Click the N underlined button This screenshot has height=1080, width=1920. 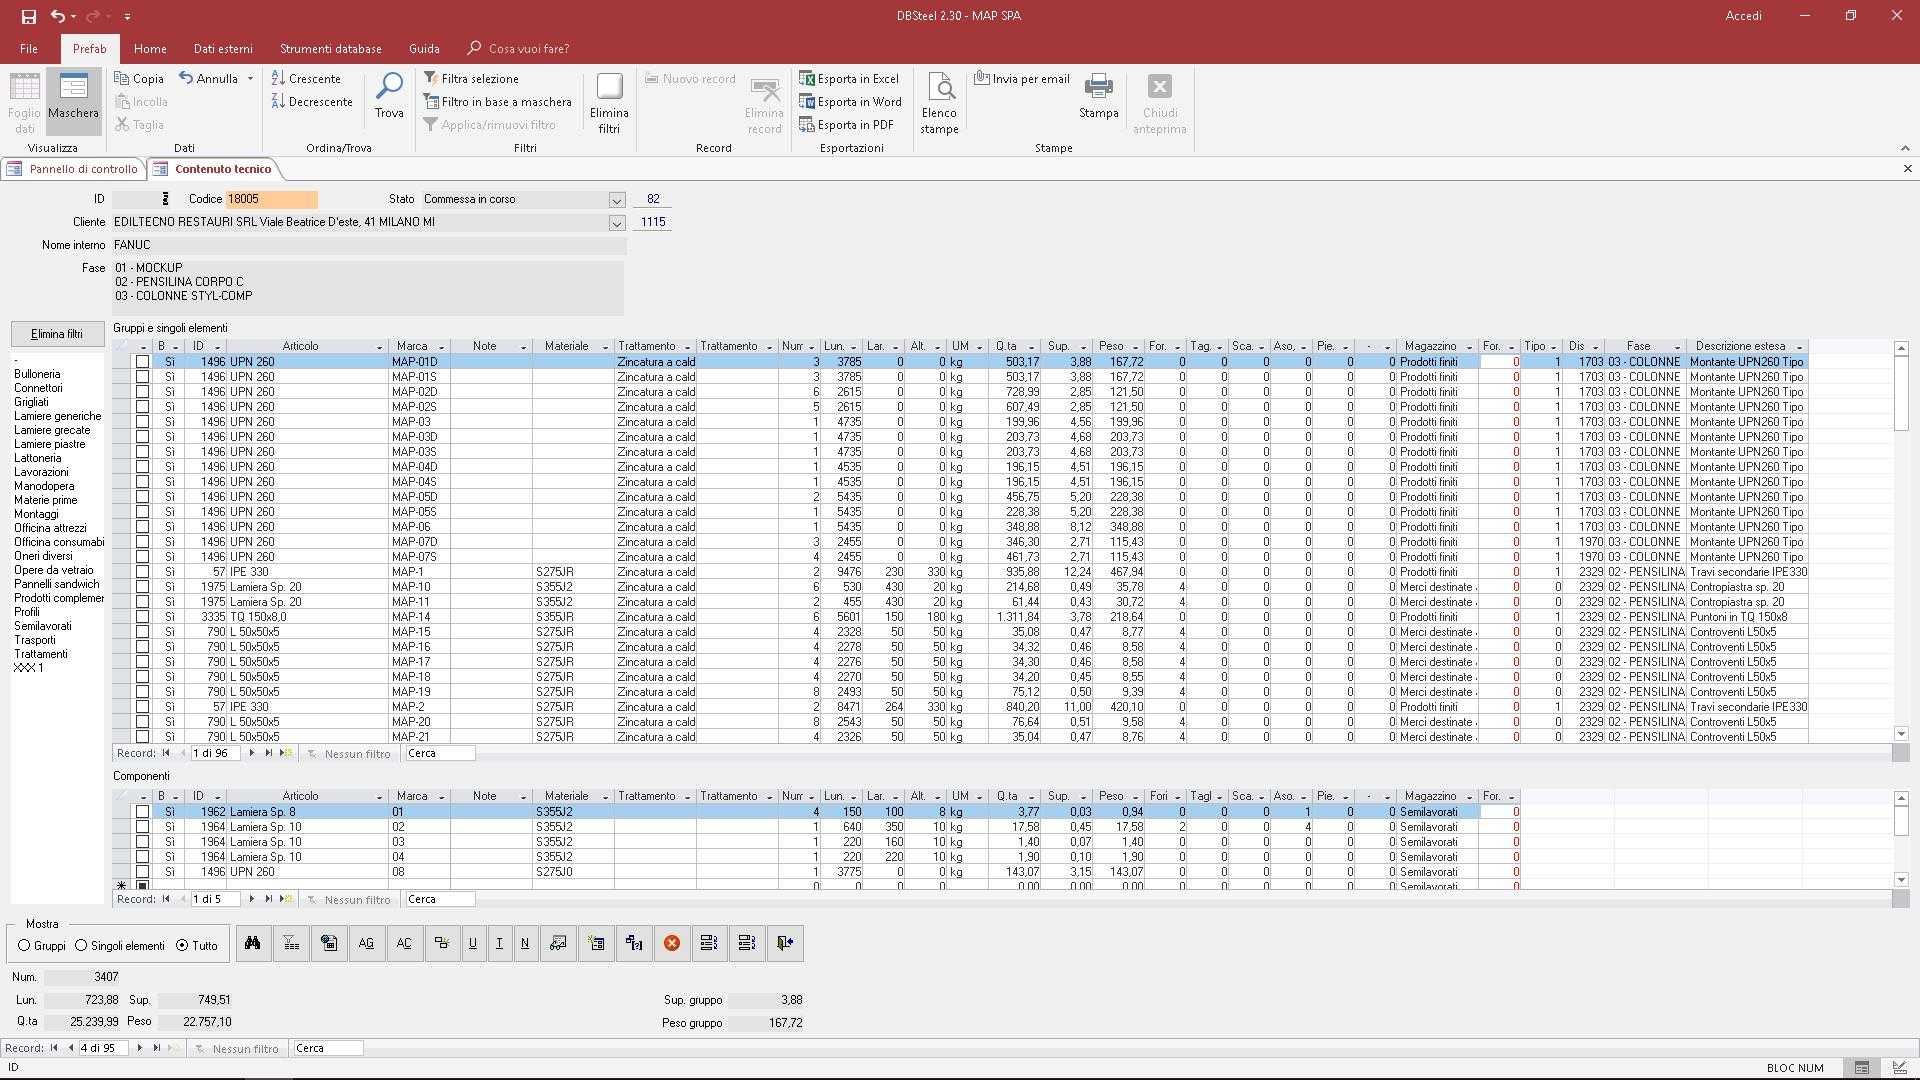525,943
